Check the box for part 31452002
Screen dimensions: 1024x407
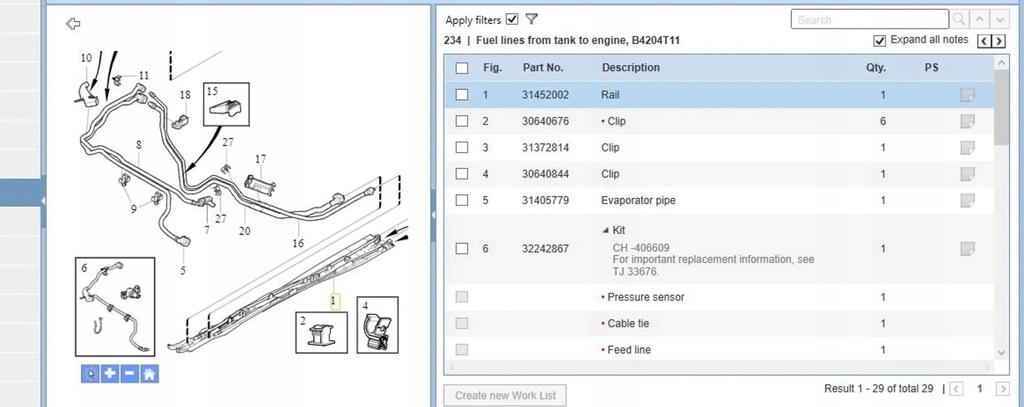(x=462, y=95)
